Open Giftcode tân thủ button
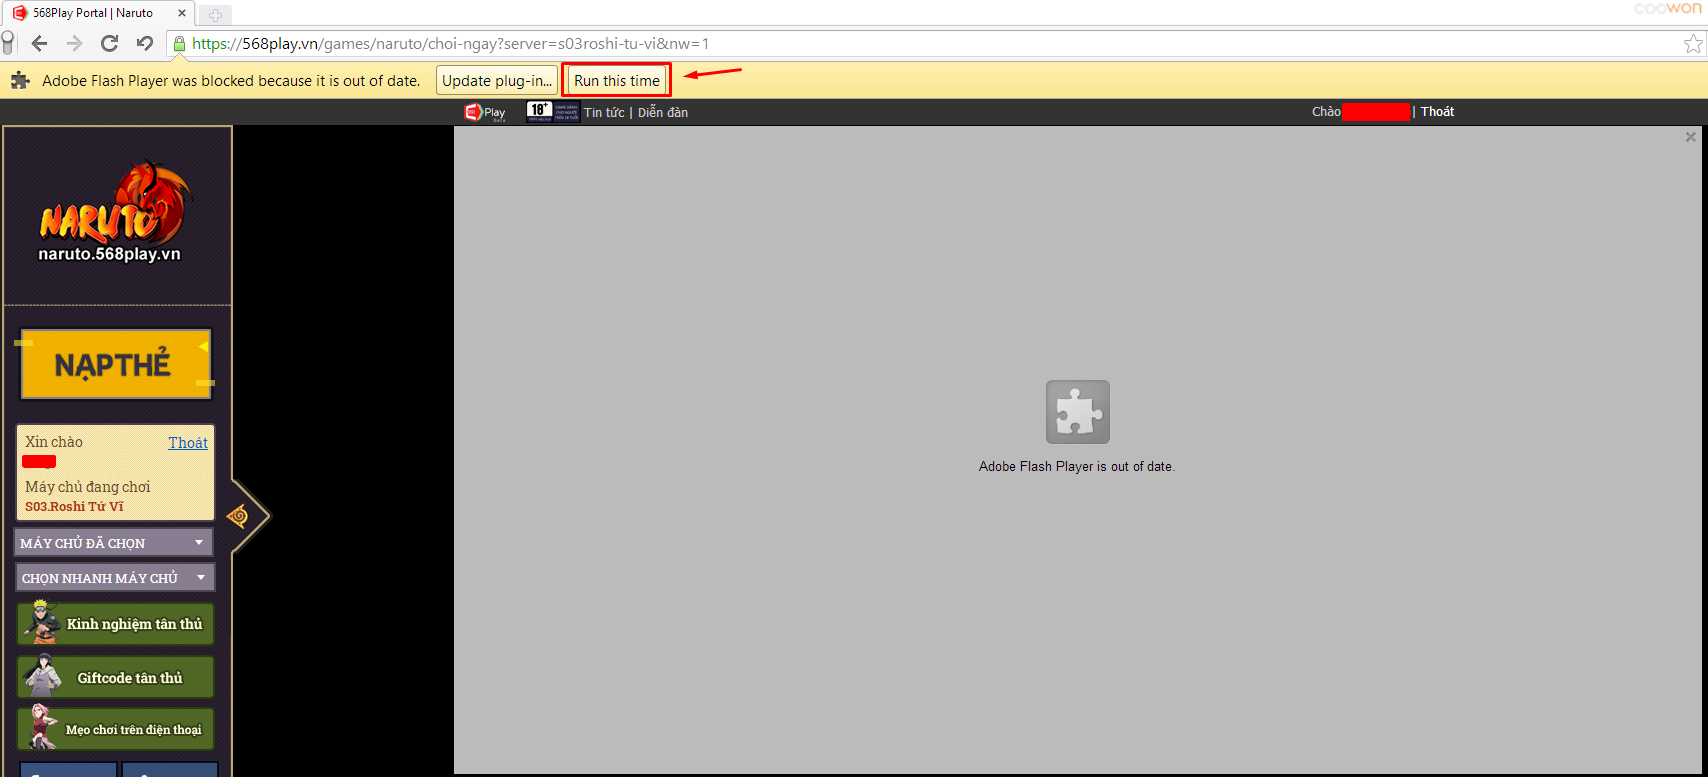1708x777 pixels. tap(116, 677)
